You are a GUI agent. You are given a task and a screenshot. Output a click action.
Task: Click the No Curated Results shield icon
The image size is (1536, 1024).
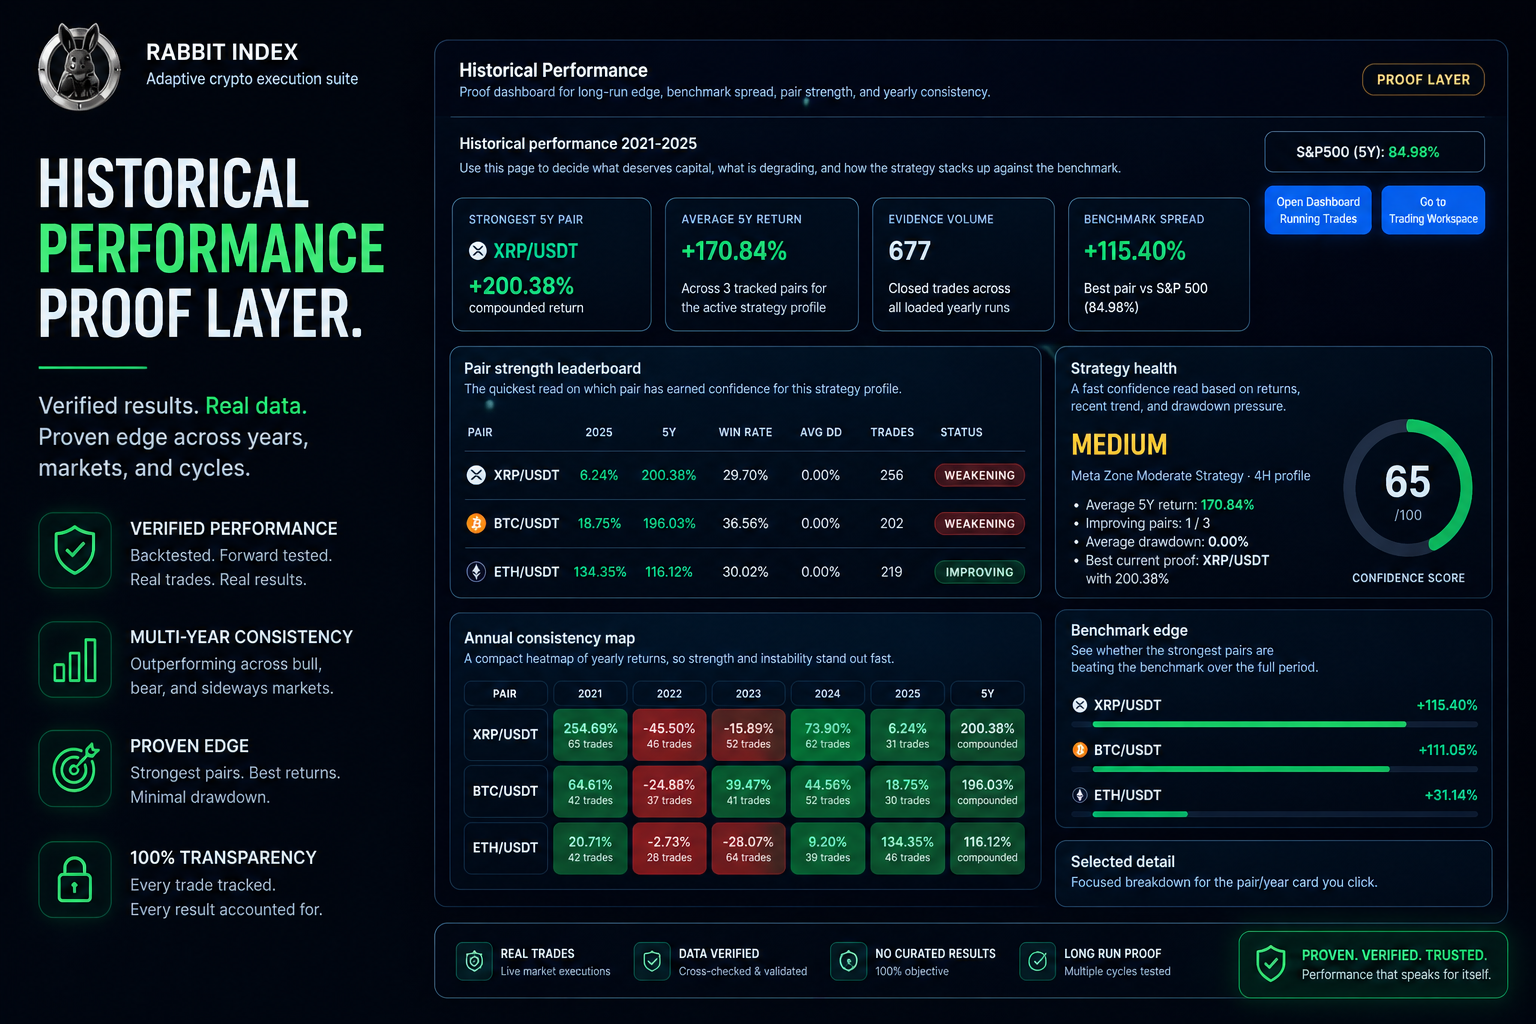(848, 961)
